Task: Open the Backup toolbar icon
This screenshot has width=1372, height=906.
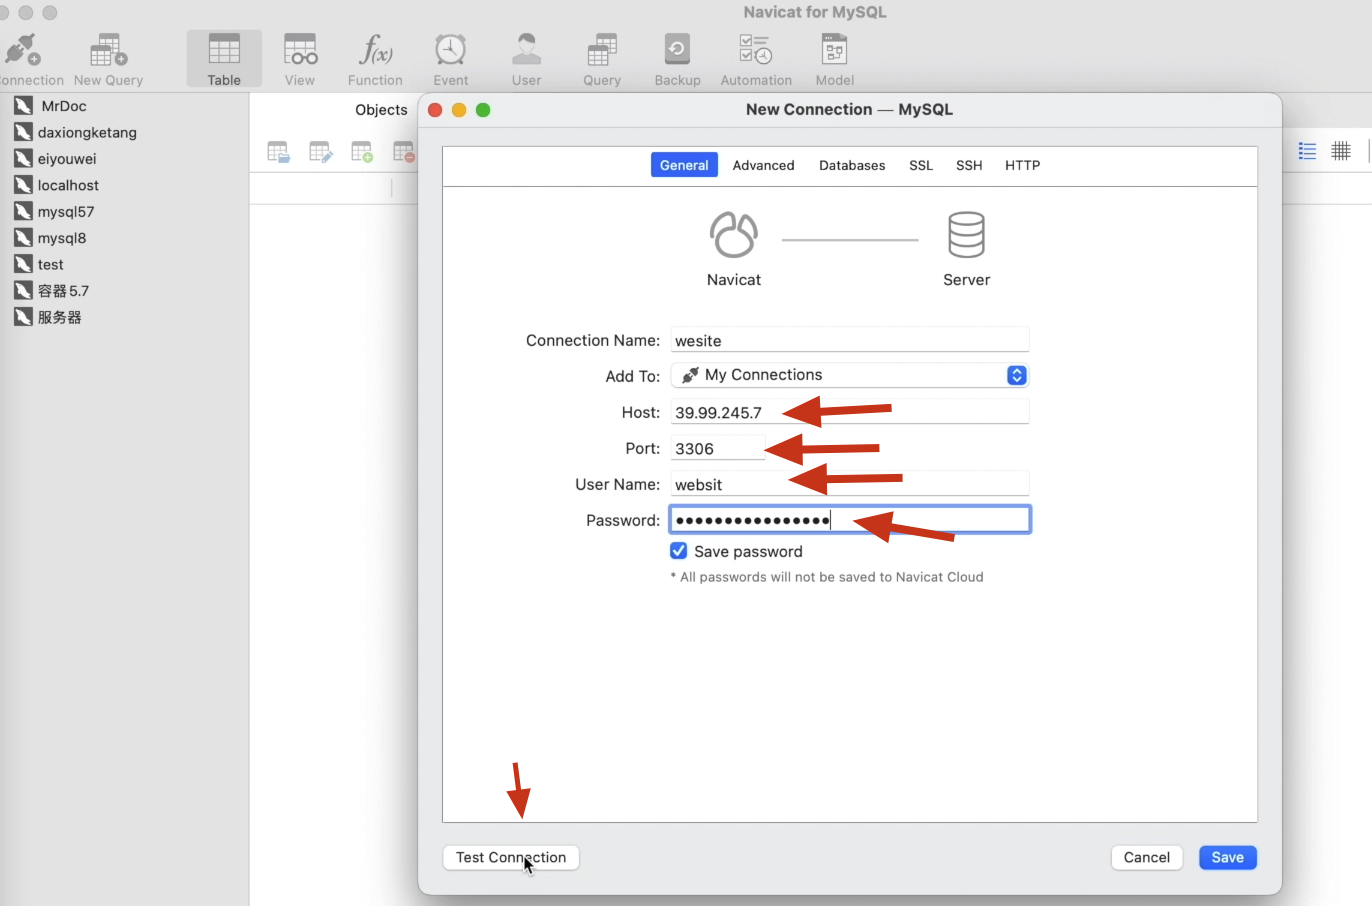Action: coord(677,60)
